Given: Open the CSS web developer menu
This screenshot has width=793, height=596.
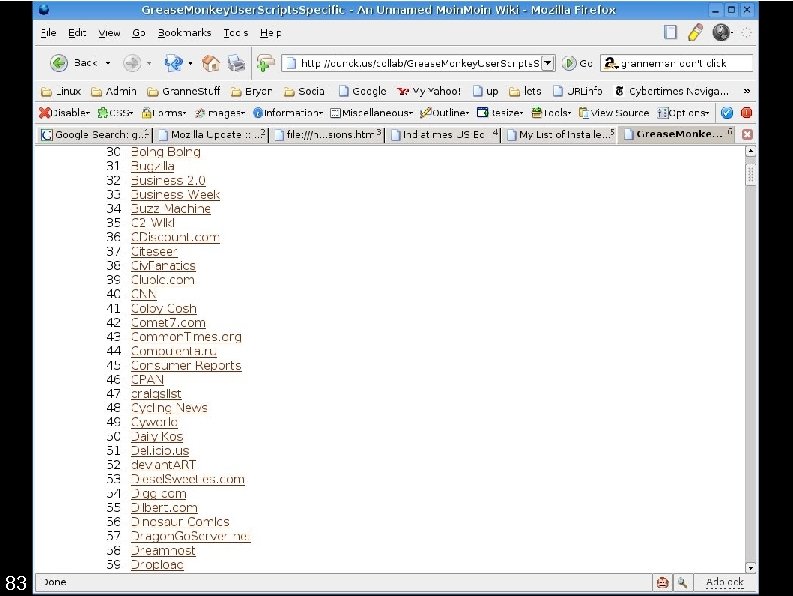Looking at the screenshot, I should (x=115, y=113).
